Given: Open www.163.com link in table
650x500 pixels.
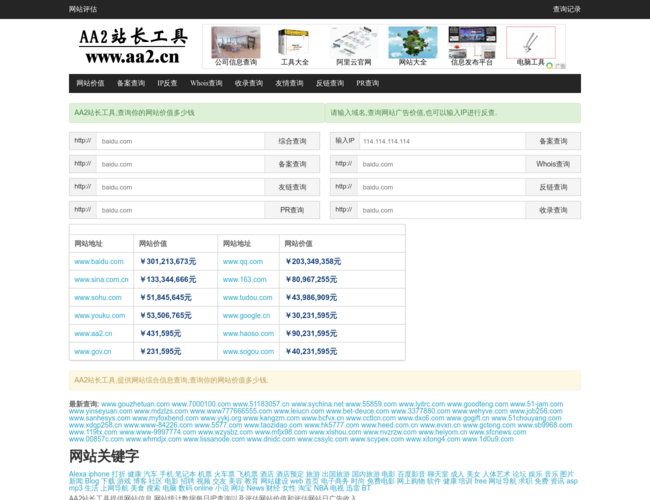Looking at the screenshot, I should (245, 279).
